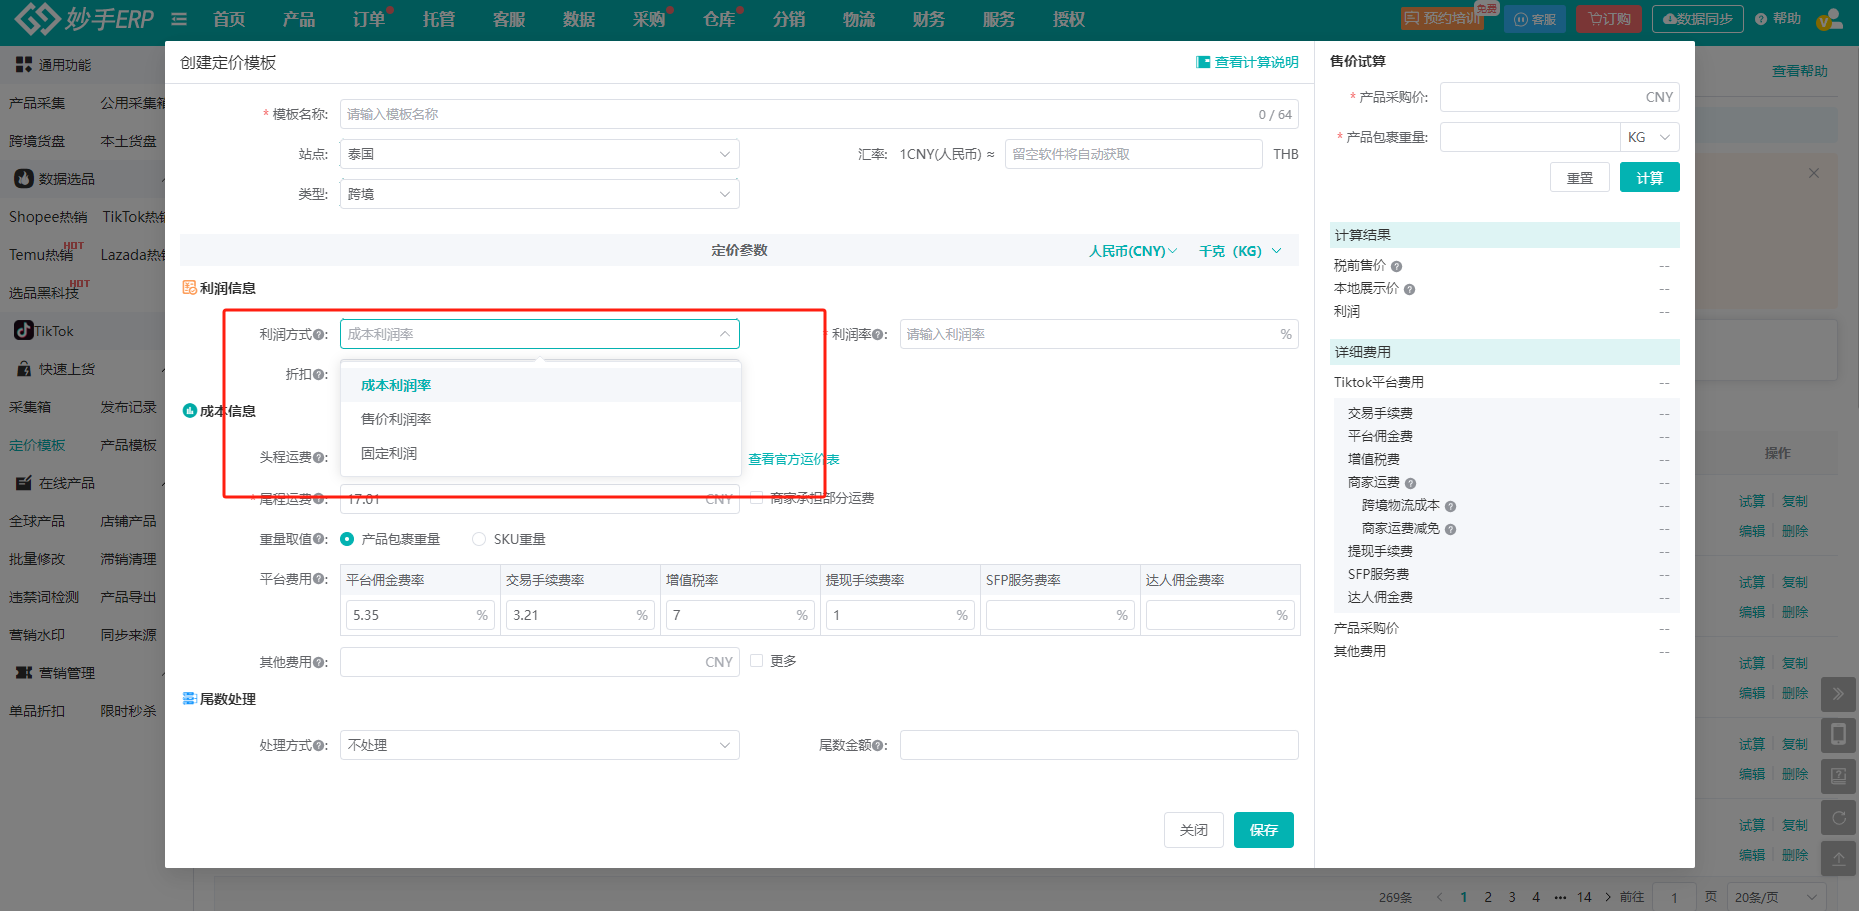The image size is (1859, 911).
Task: Go to page 2 in pagination
Action: point(1488,897)
